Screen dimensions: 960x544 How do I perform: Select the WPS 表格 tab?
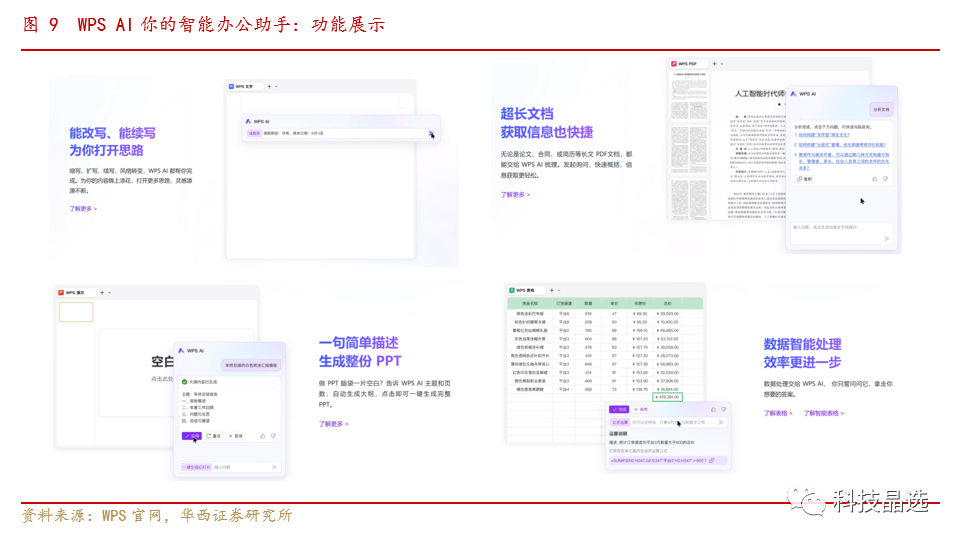pyautogui.click(x=525, y=290)
